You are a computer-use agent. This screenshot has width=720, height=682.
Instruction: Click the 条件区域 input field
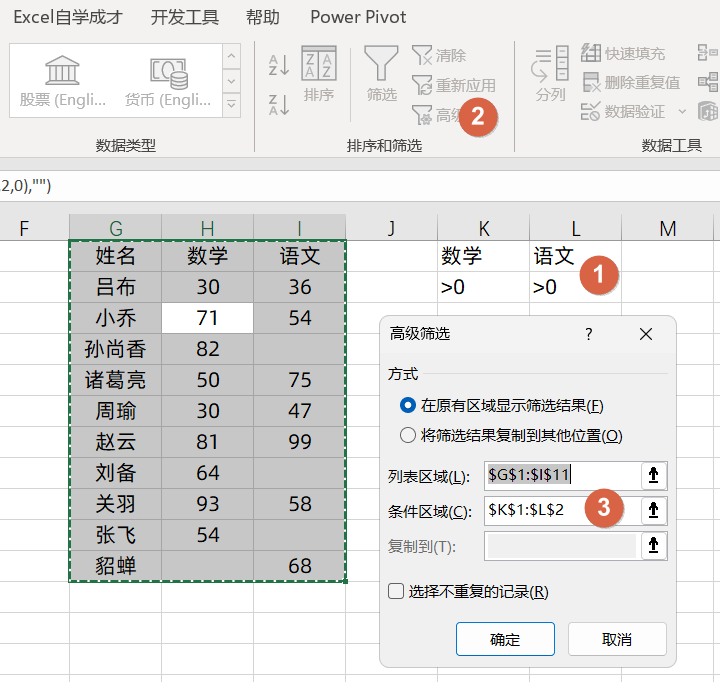562,510
